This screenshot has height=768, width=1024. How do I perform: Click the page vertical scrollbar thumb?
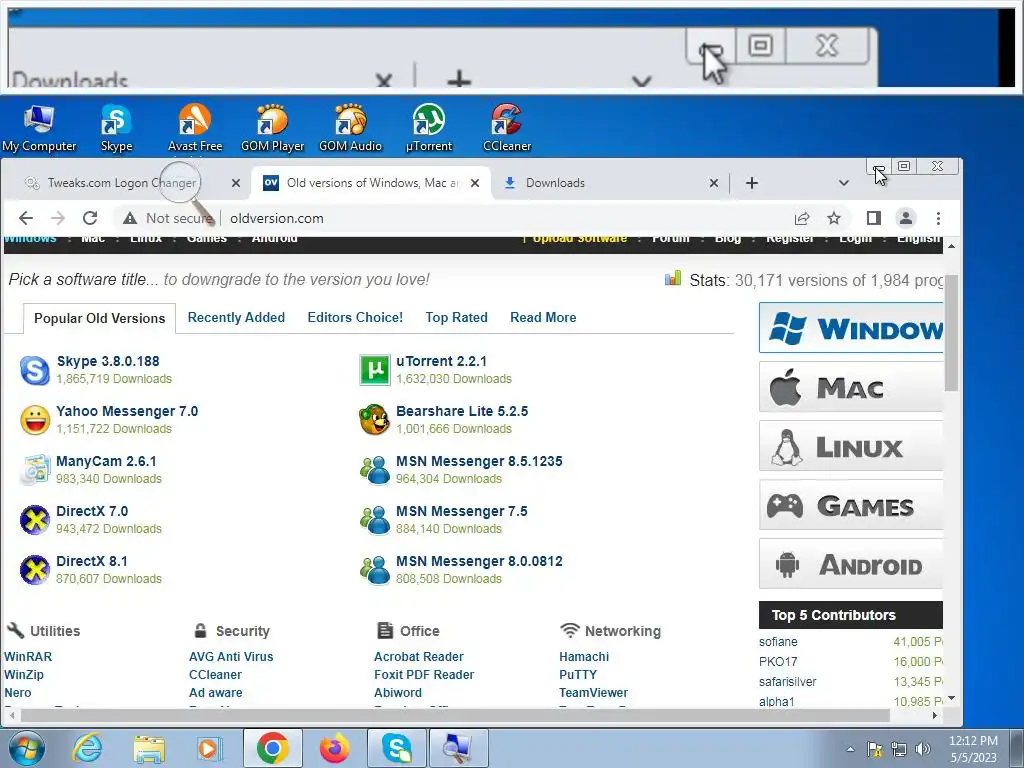coord(952,333)
